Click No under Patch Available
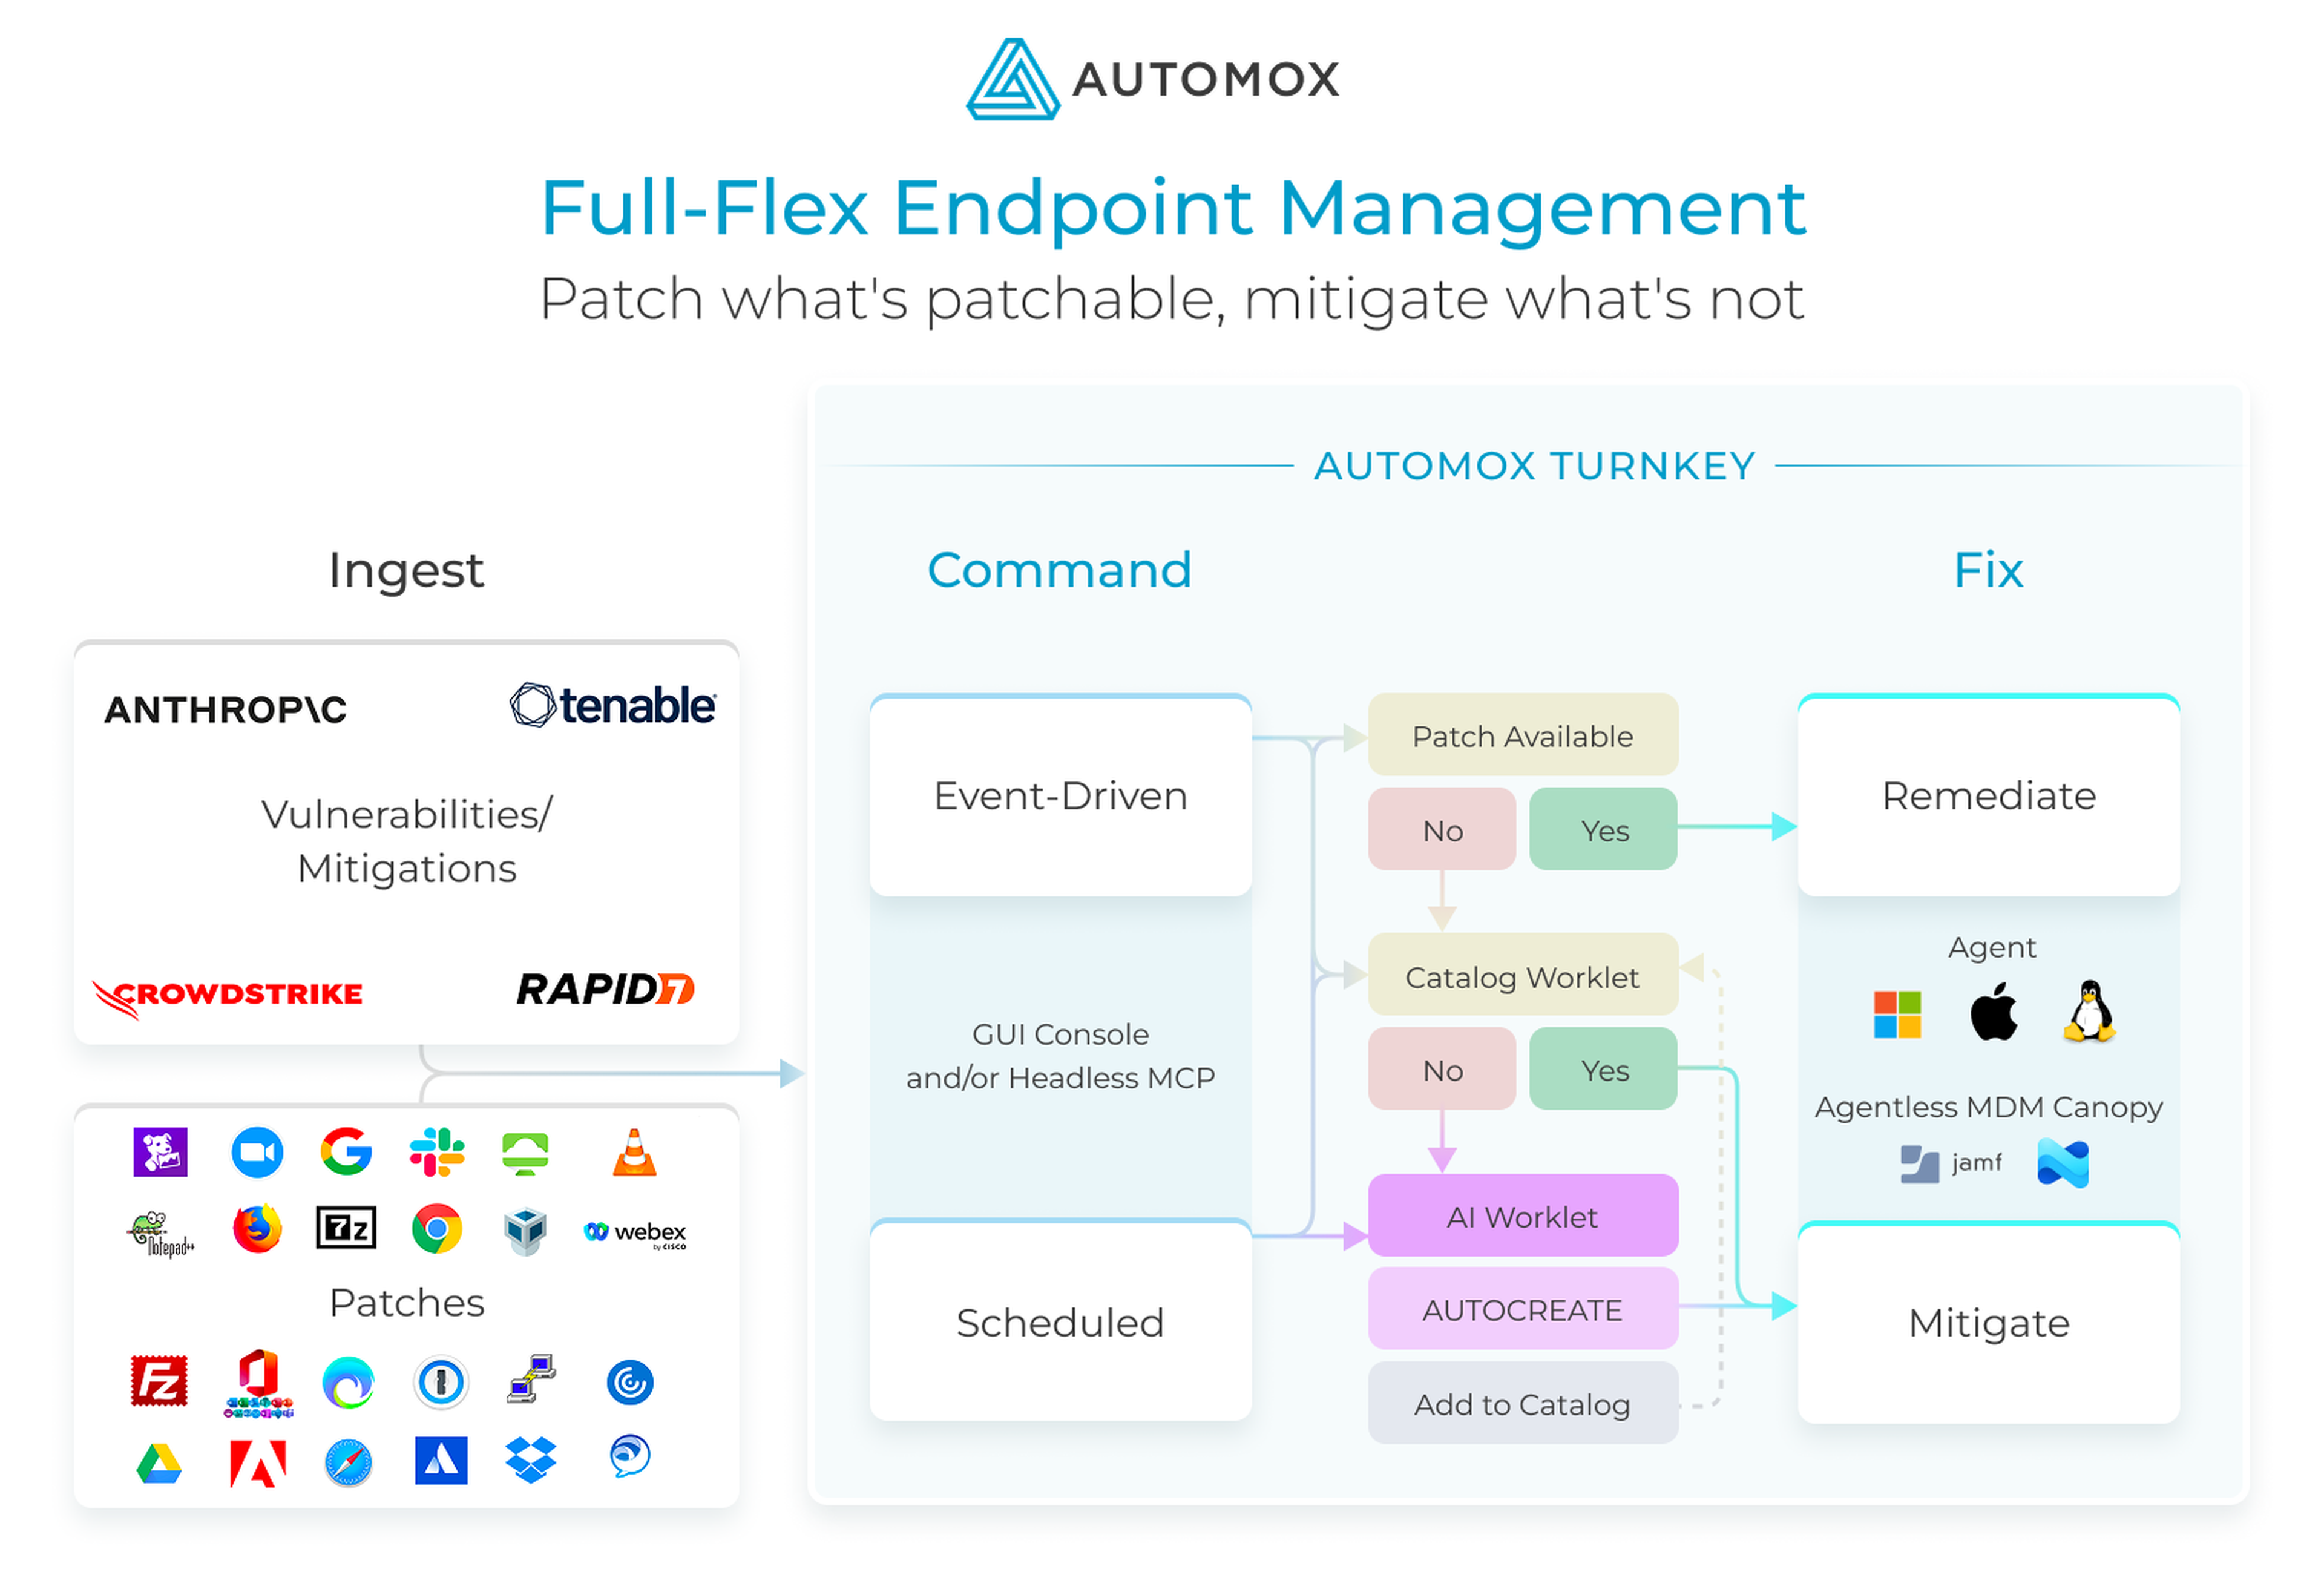Screen dimensions: 2324x1569 point(1442,830)
